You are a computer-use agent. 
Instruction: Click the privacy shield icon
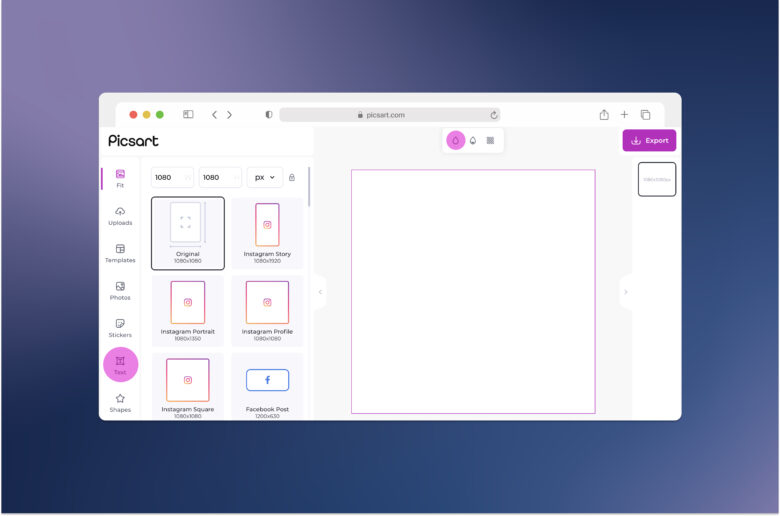pyautogui.click(x=269, y=115)
